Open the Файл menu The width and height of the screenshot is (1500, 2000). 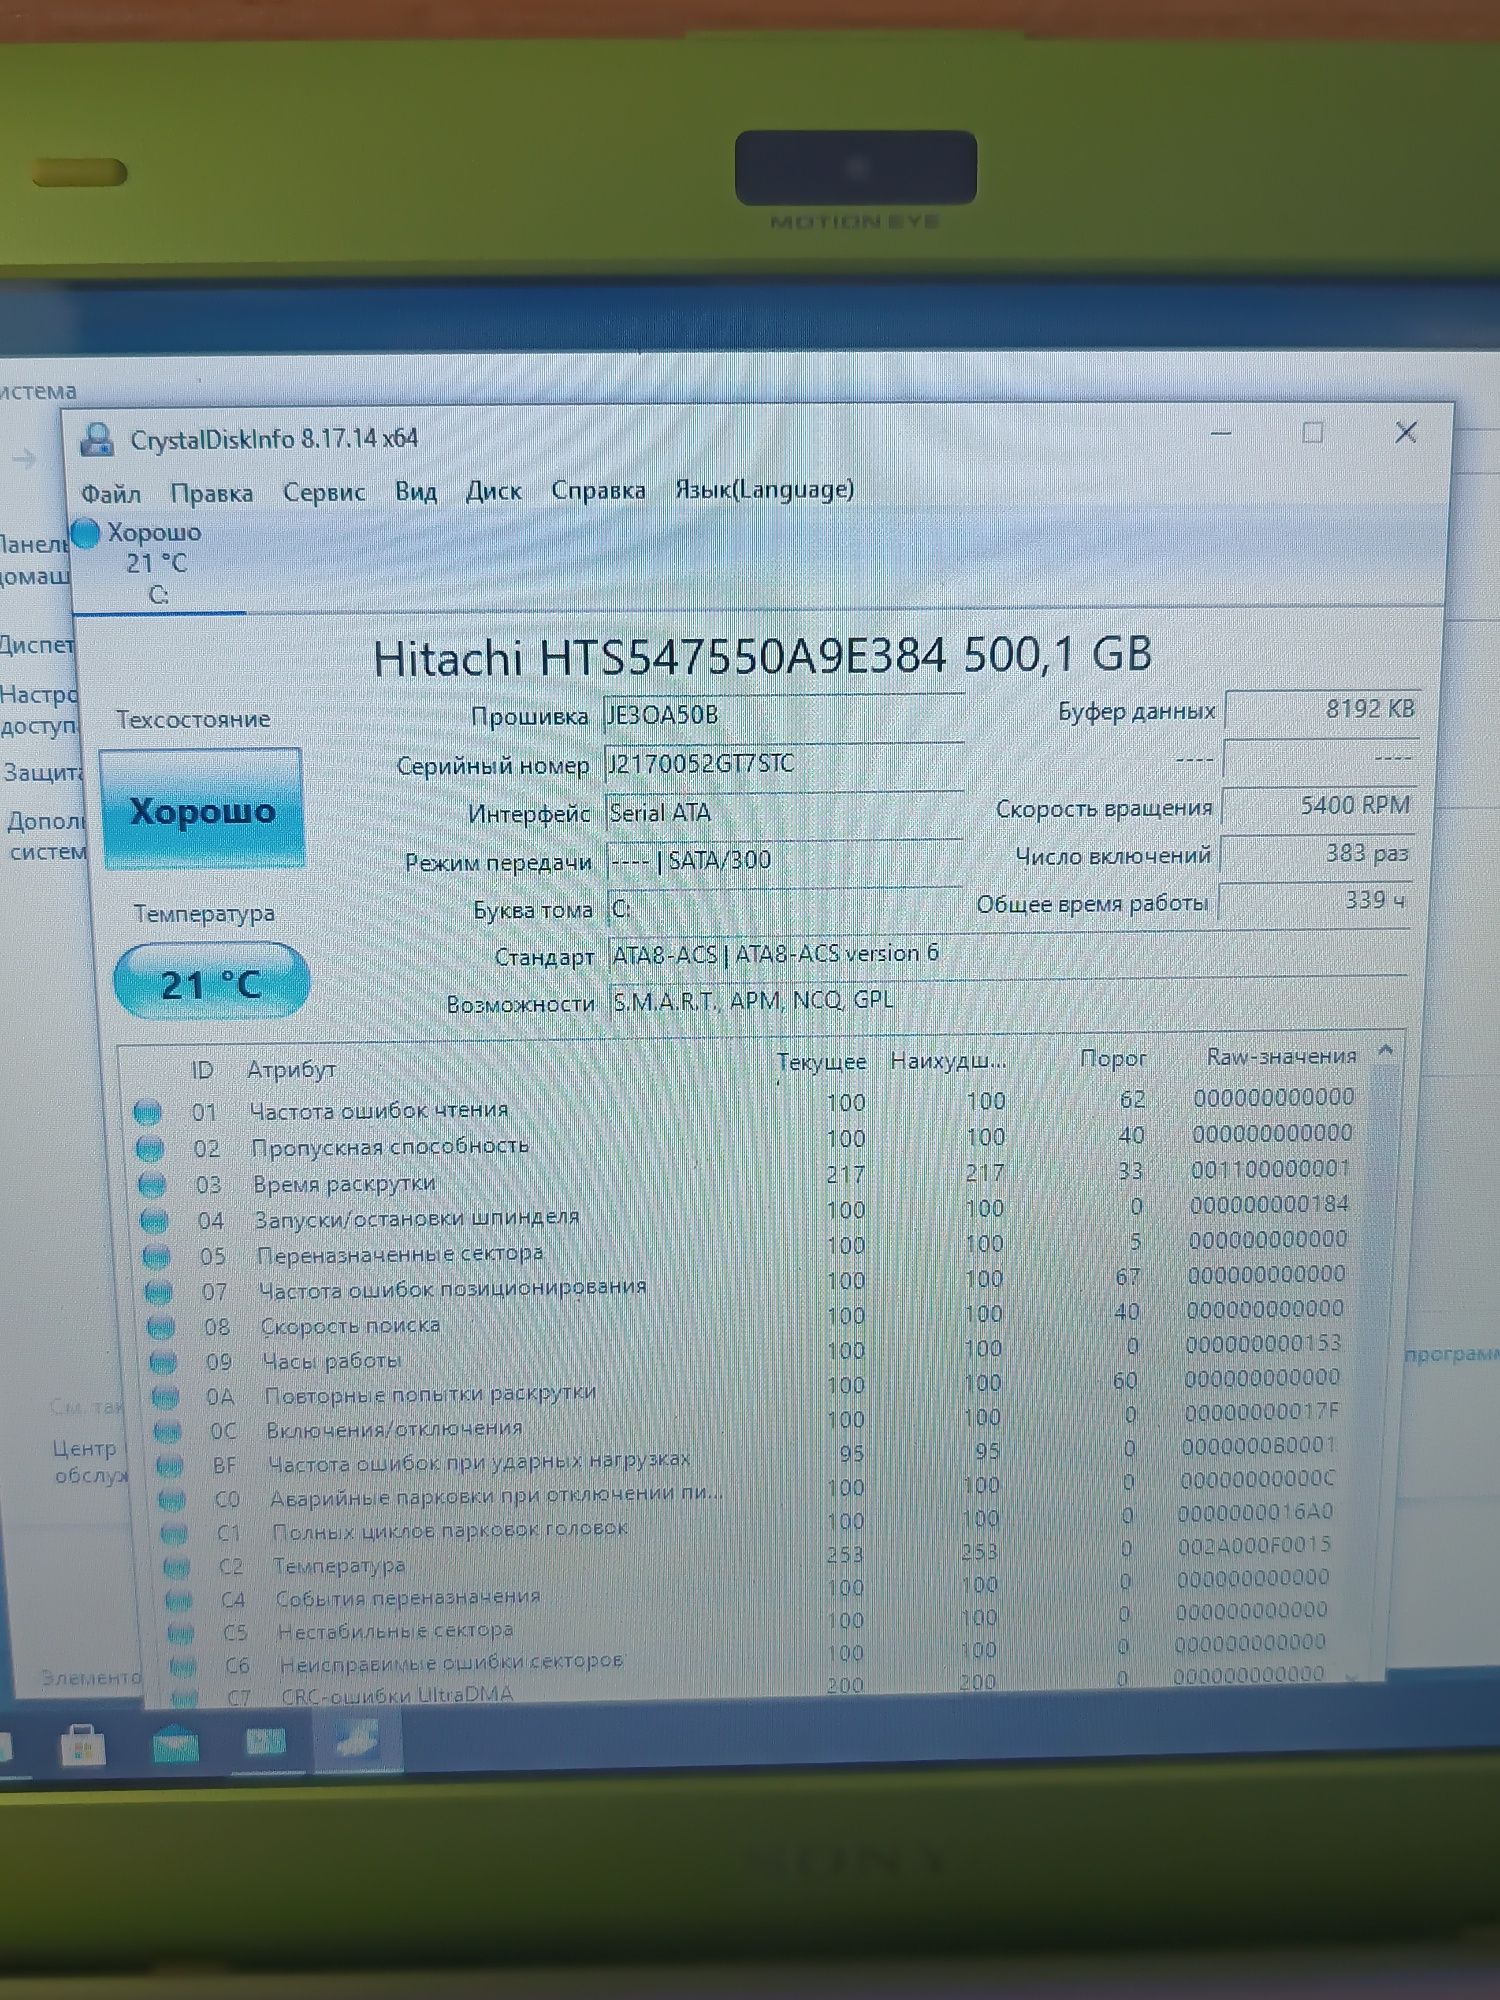coord(110,493)
